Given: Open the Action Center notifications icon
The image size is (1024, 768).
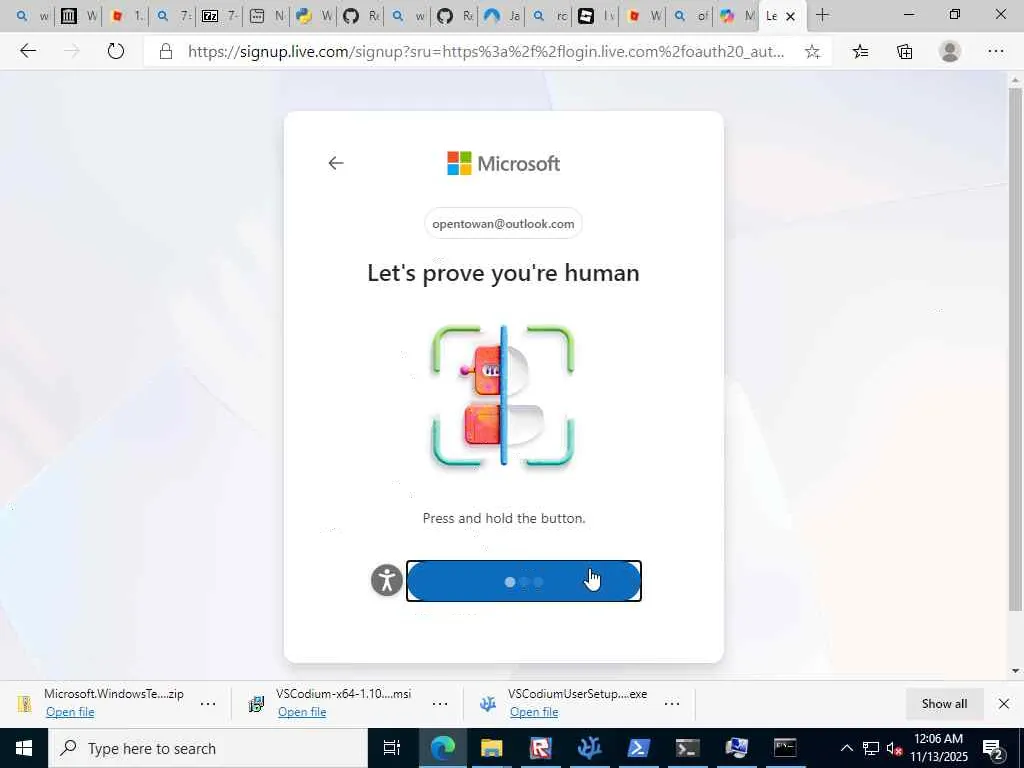Looking at the screenshot, I should pos(993,748).
